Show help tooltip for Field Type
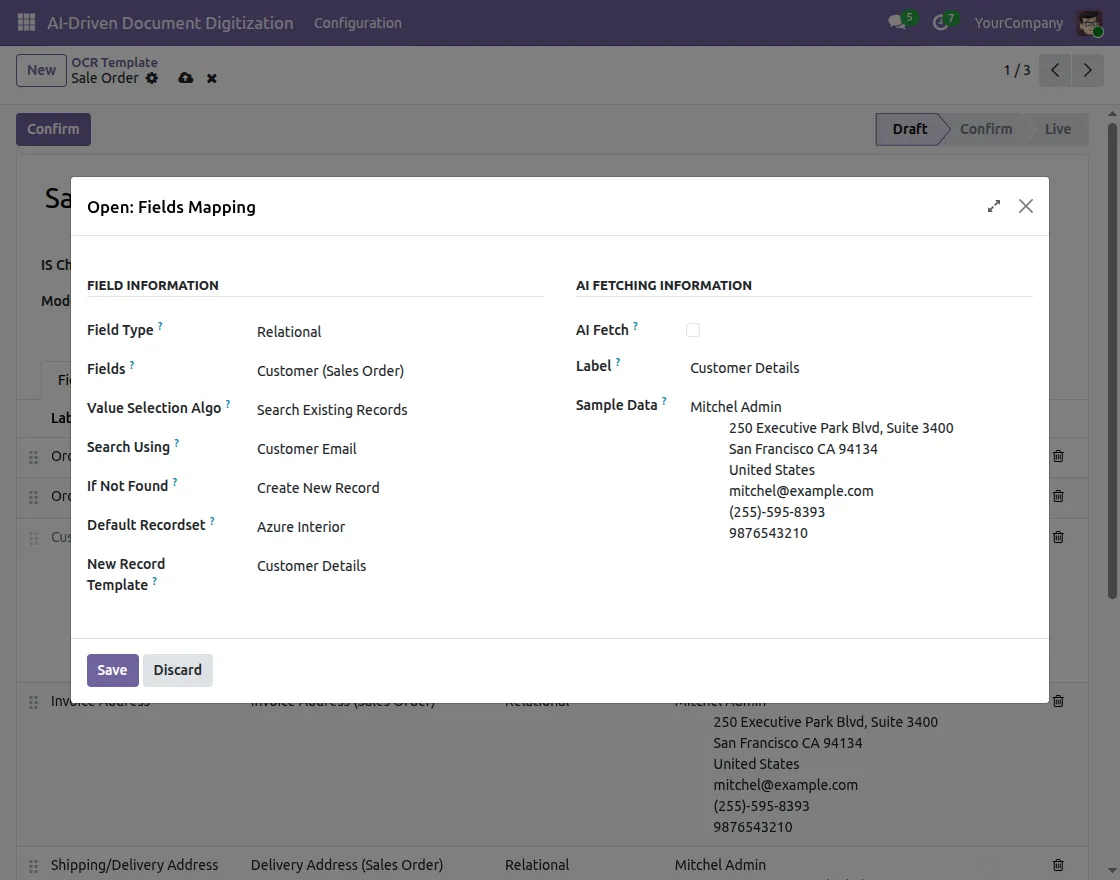 [x=160, y=326]
